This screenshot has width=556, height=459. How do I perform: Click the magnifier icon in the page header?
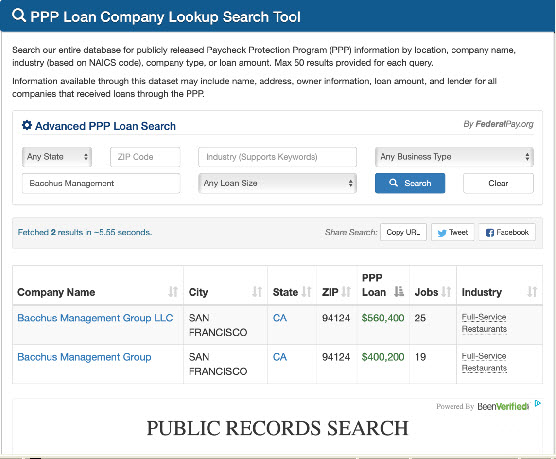[19, 16]
